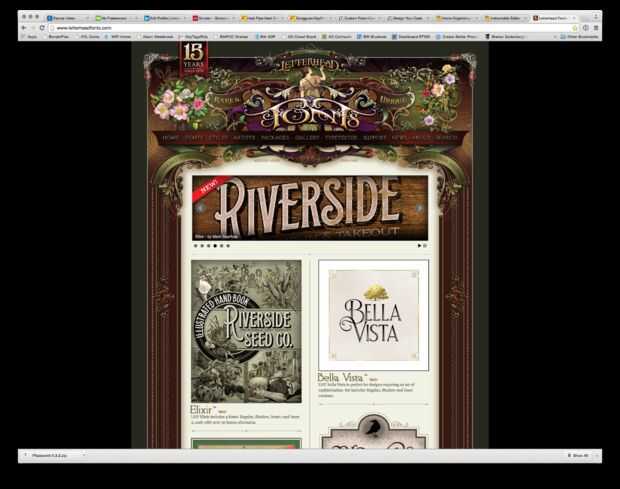Go to next slide with right arrow
This screenshot has height=489, width=620.
[419, 208]
